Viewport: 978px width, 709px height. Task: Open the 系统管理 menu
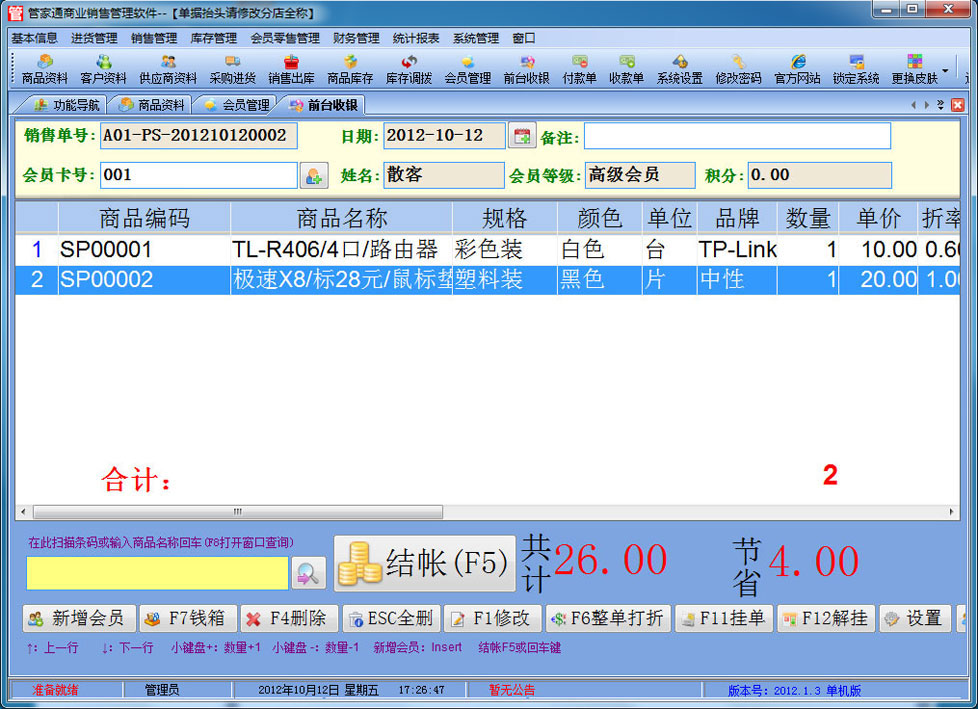coord(476,38)
